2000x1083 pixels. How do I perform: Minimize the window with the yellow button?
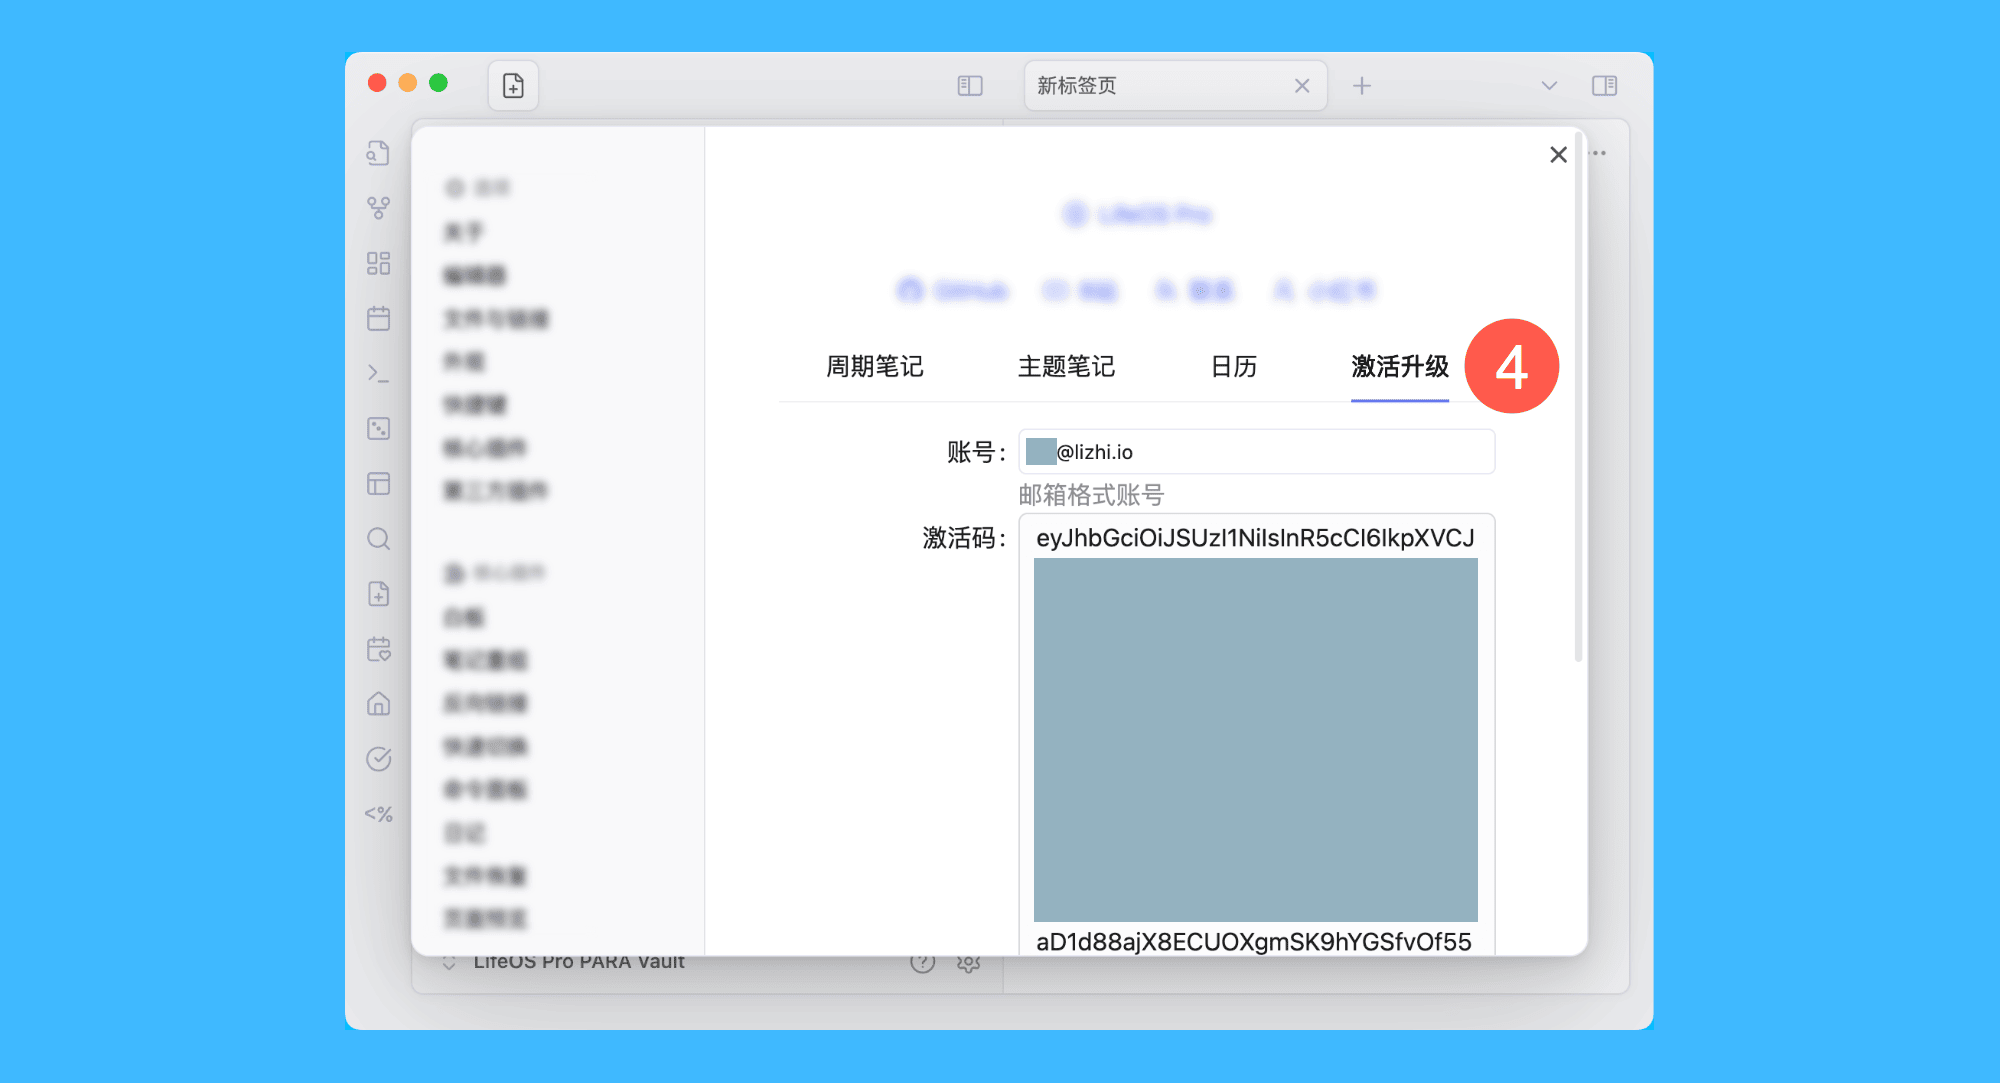click(x=408, y=83)
